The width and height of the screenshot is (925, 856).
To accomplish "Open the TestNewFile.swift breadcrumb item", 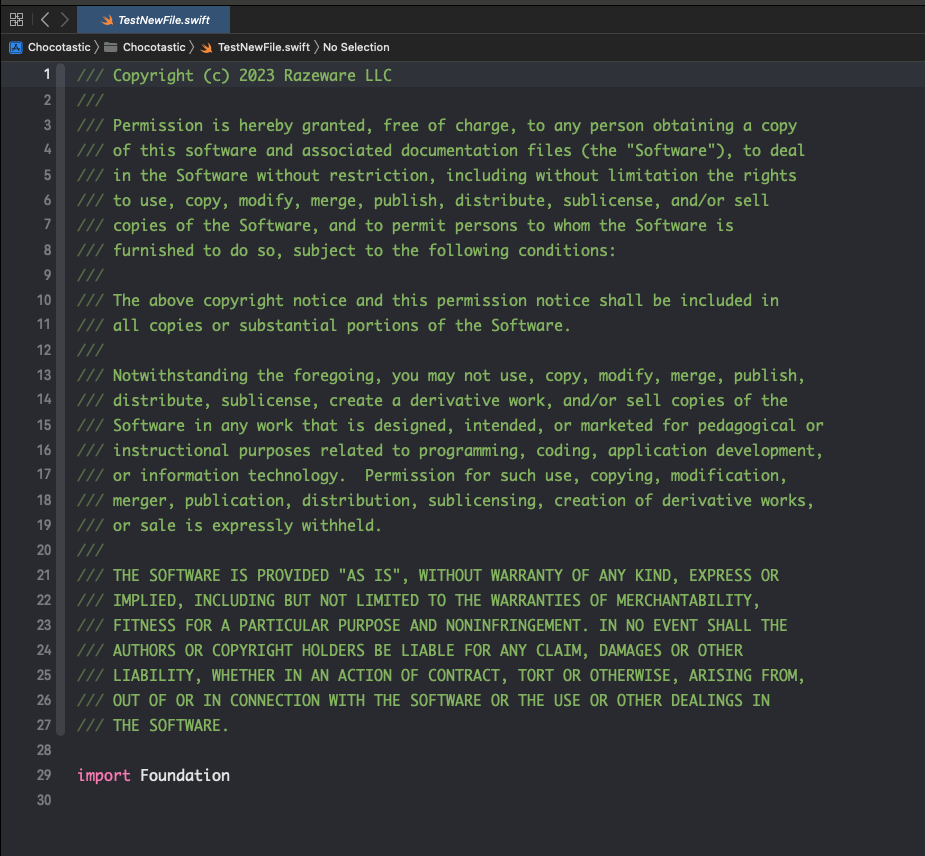I will pyautogui.click(x=264, y=47).
